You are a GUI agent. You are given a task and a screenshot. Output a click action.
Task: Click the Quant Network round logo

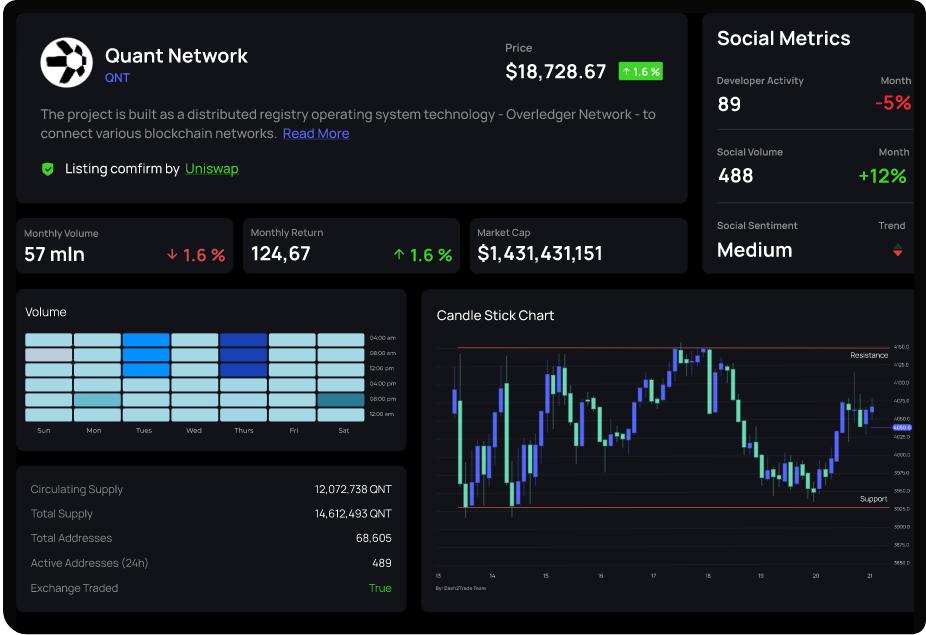[66, 63]
